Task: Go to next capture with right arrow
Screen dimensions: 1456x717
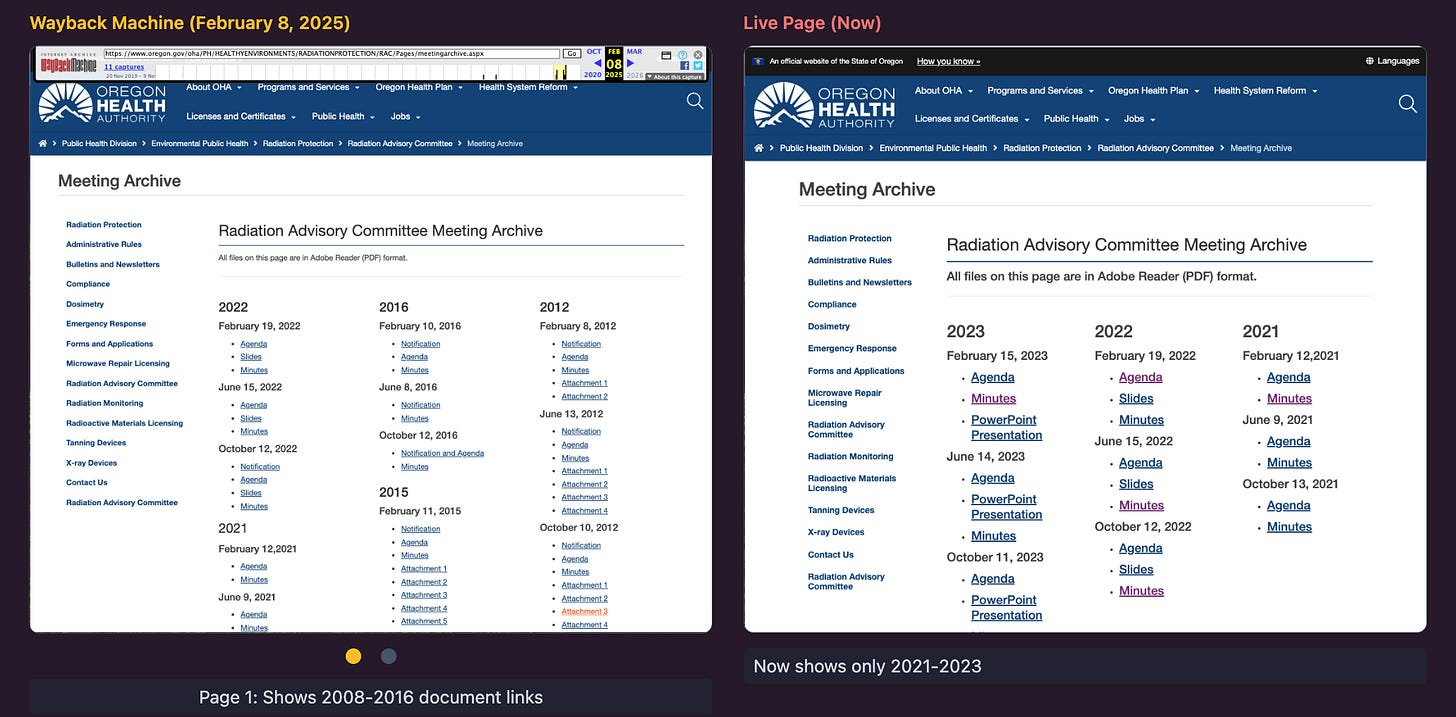Action: pyautogui.click(x=630, y=63)
